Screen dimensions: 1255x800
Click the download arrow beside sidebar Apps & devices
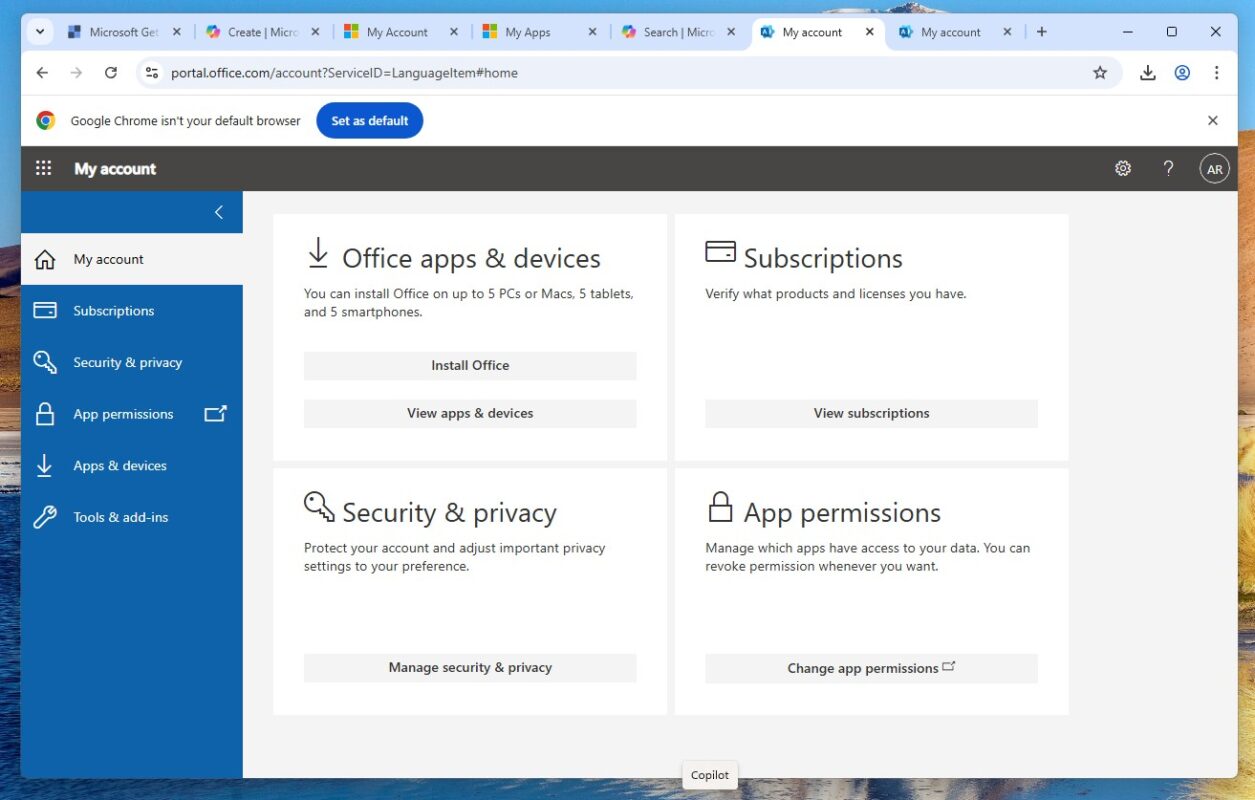(x=45, y=466)
